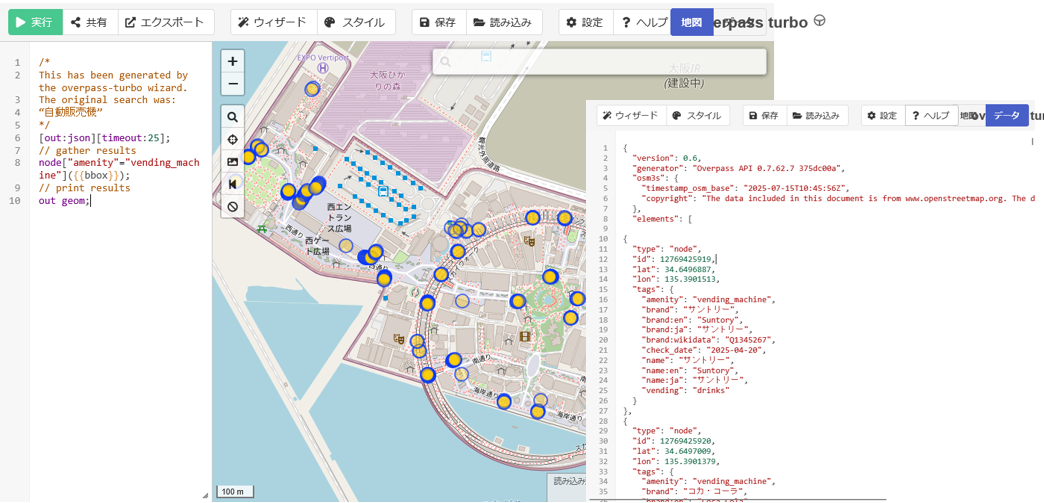1044x503 pixels.
Task: Click inside the map search box
Action: pos(599,61)
